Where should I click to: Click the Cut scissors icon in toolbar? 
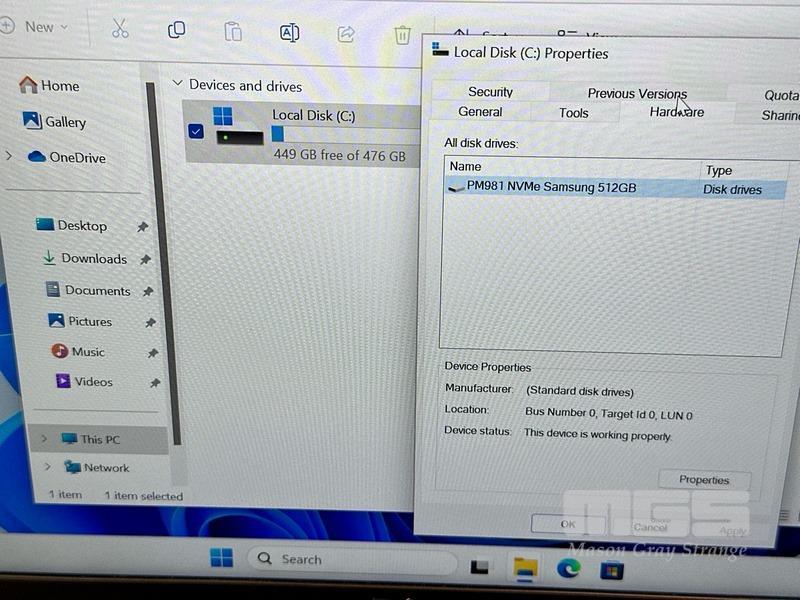pyautogui.click(x=120, y=29)
